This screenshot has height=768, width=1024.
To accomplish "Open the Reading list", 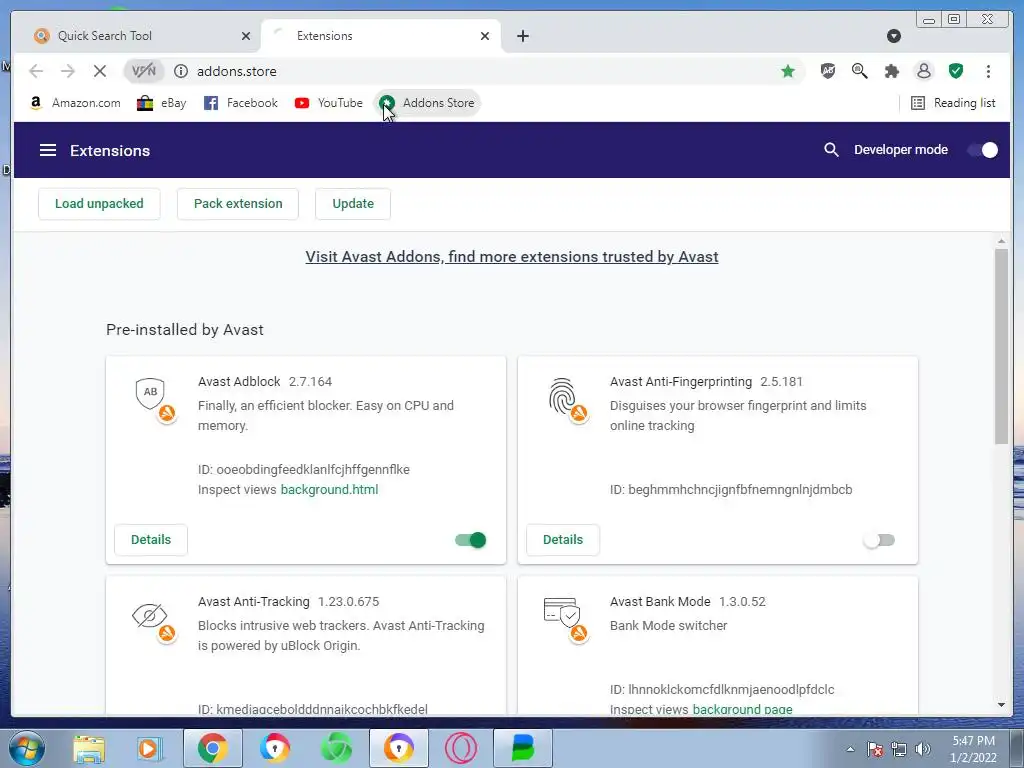I will pyautogui.click(x=953, y=103).
